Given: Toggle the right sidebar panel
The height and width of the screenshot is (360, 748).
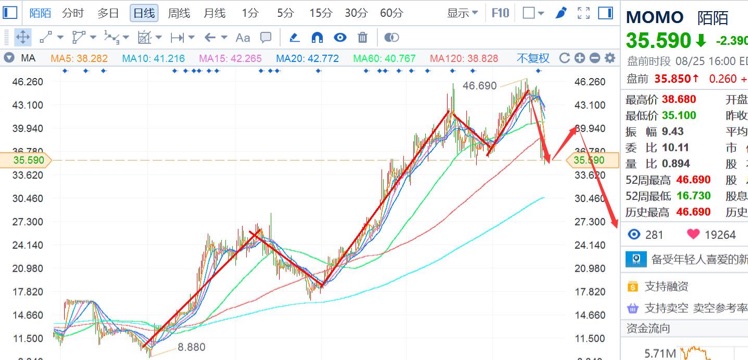Looking at the screenshot, I should [605, 13].
